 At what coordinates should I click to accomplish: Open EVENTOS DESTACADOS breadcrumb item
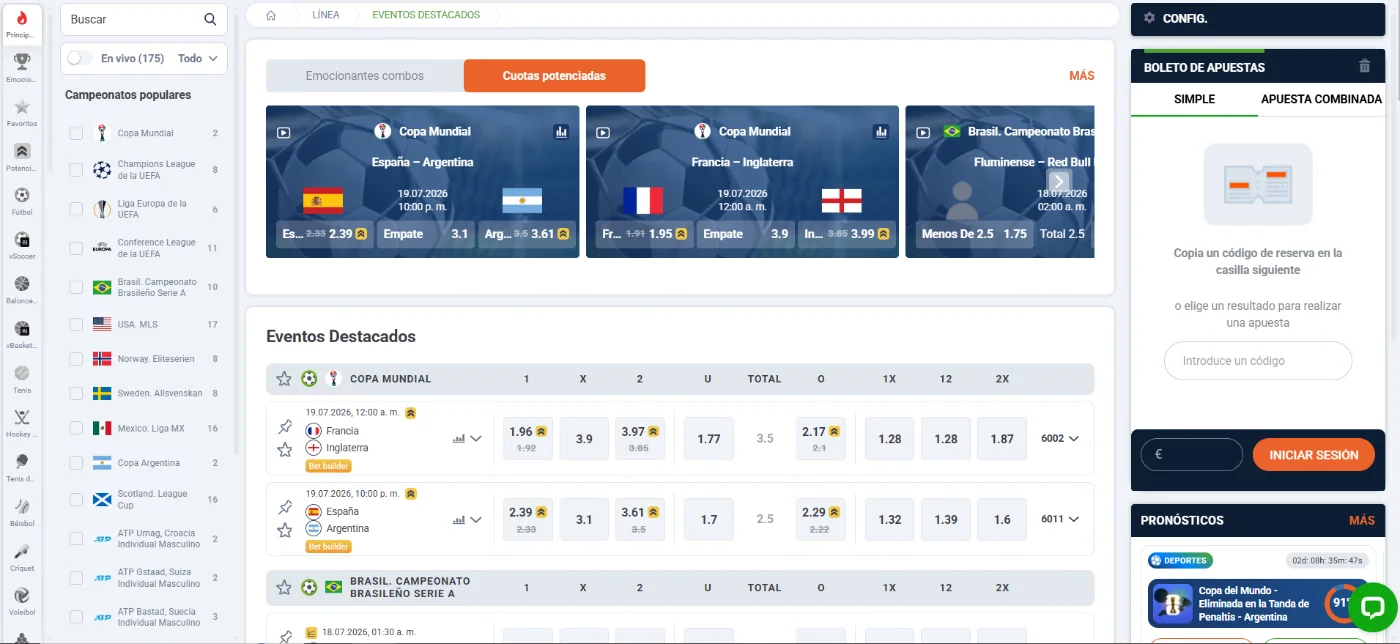click(x=426, y=15)
